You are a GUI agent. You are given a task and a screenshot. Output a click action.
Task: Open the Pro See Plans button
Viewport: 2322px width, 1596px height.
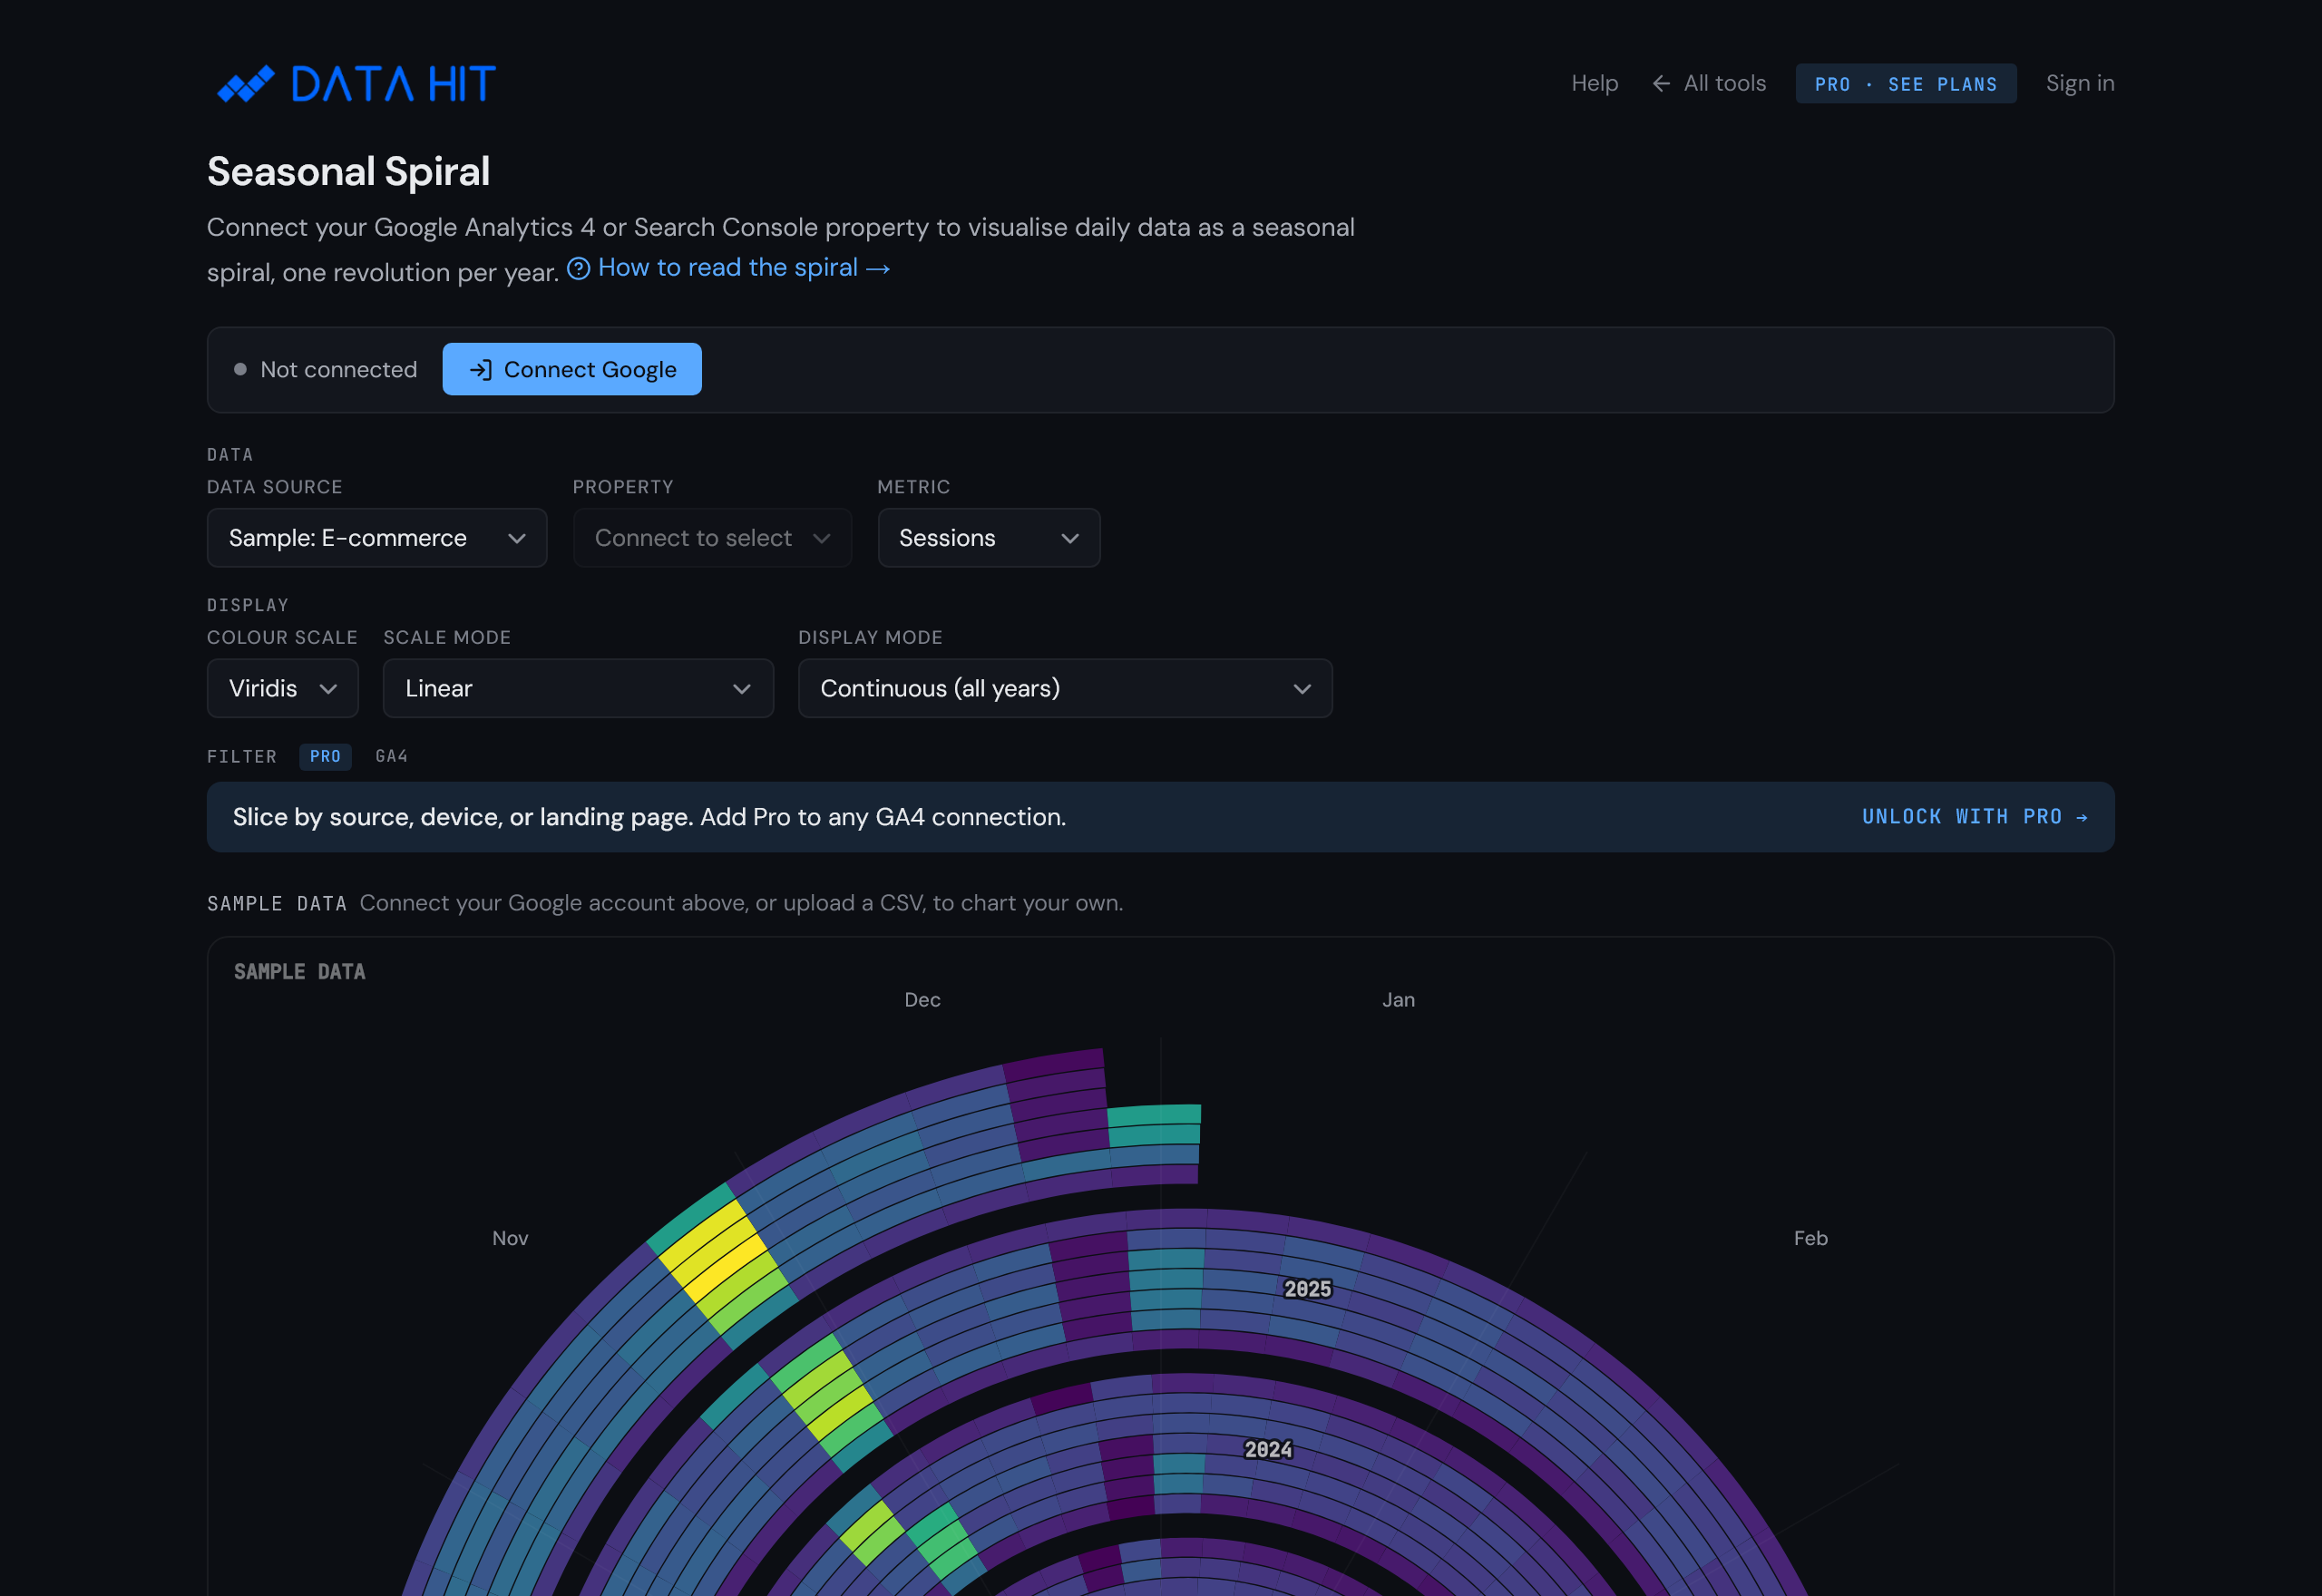[1905, 84]
